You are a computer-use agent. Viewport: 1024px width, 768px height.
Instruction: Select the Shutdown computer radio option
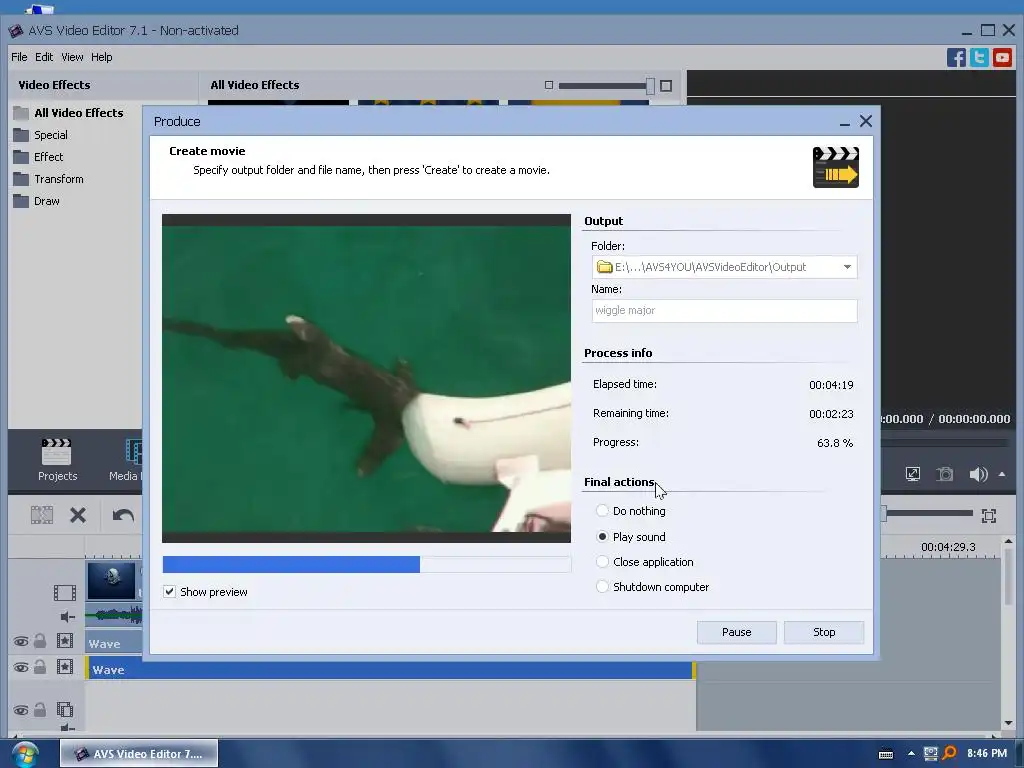pos(602,586)
